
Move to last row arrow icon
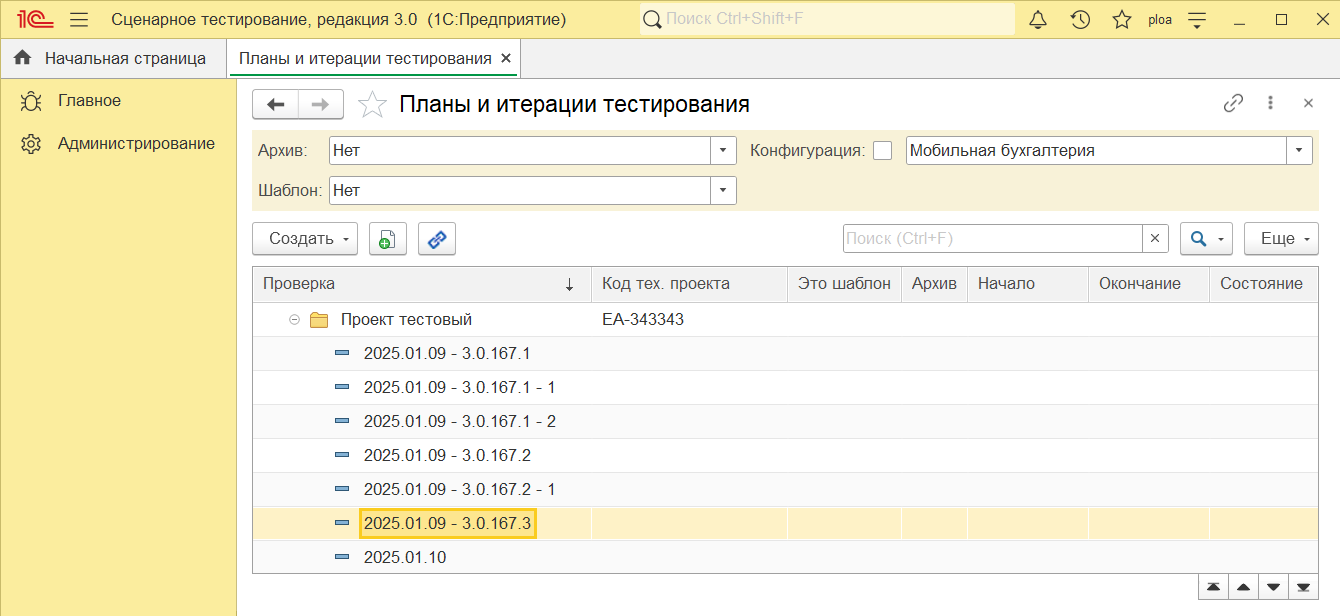pyautogui.click(x=1303, y=587)
